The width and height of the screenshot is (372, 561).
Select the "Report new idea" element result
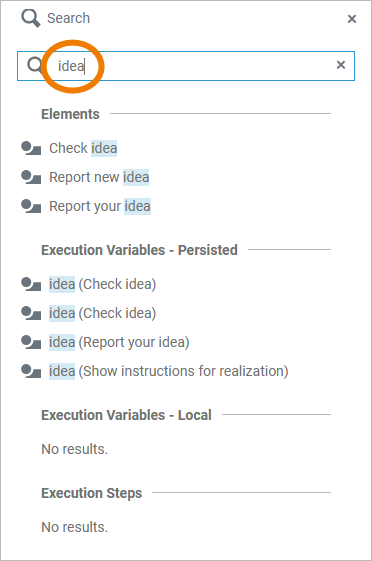point(99,177)
